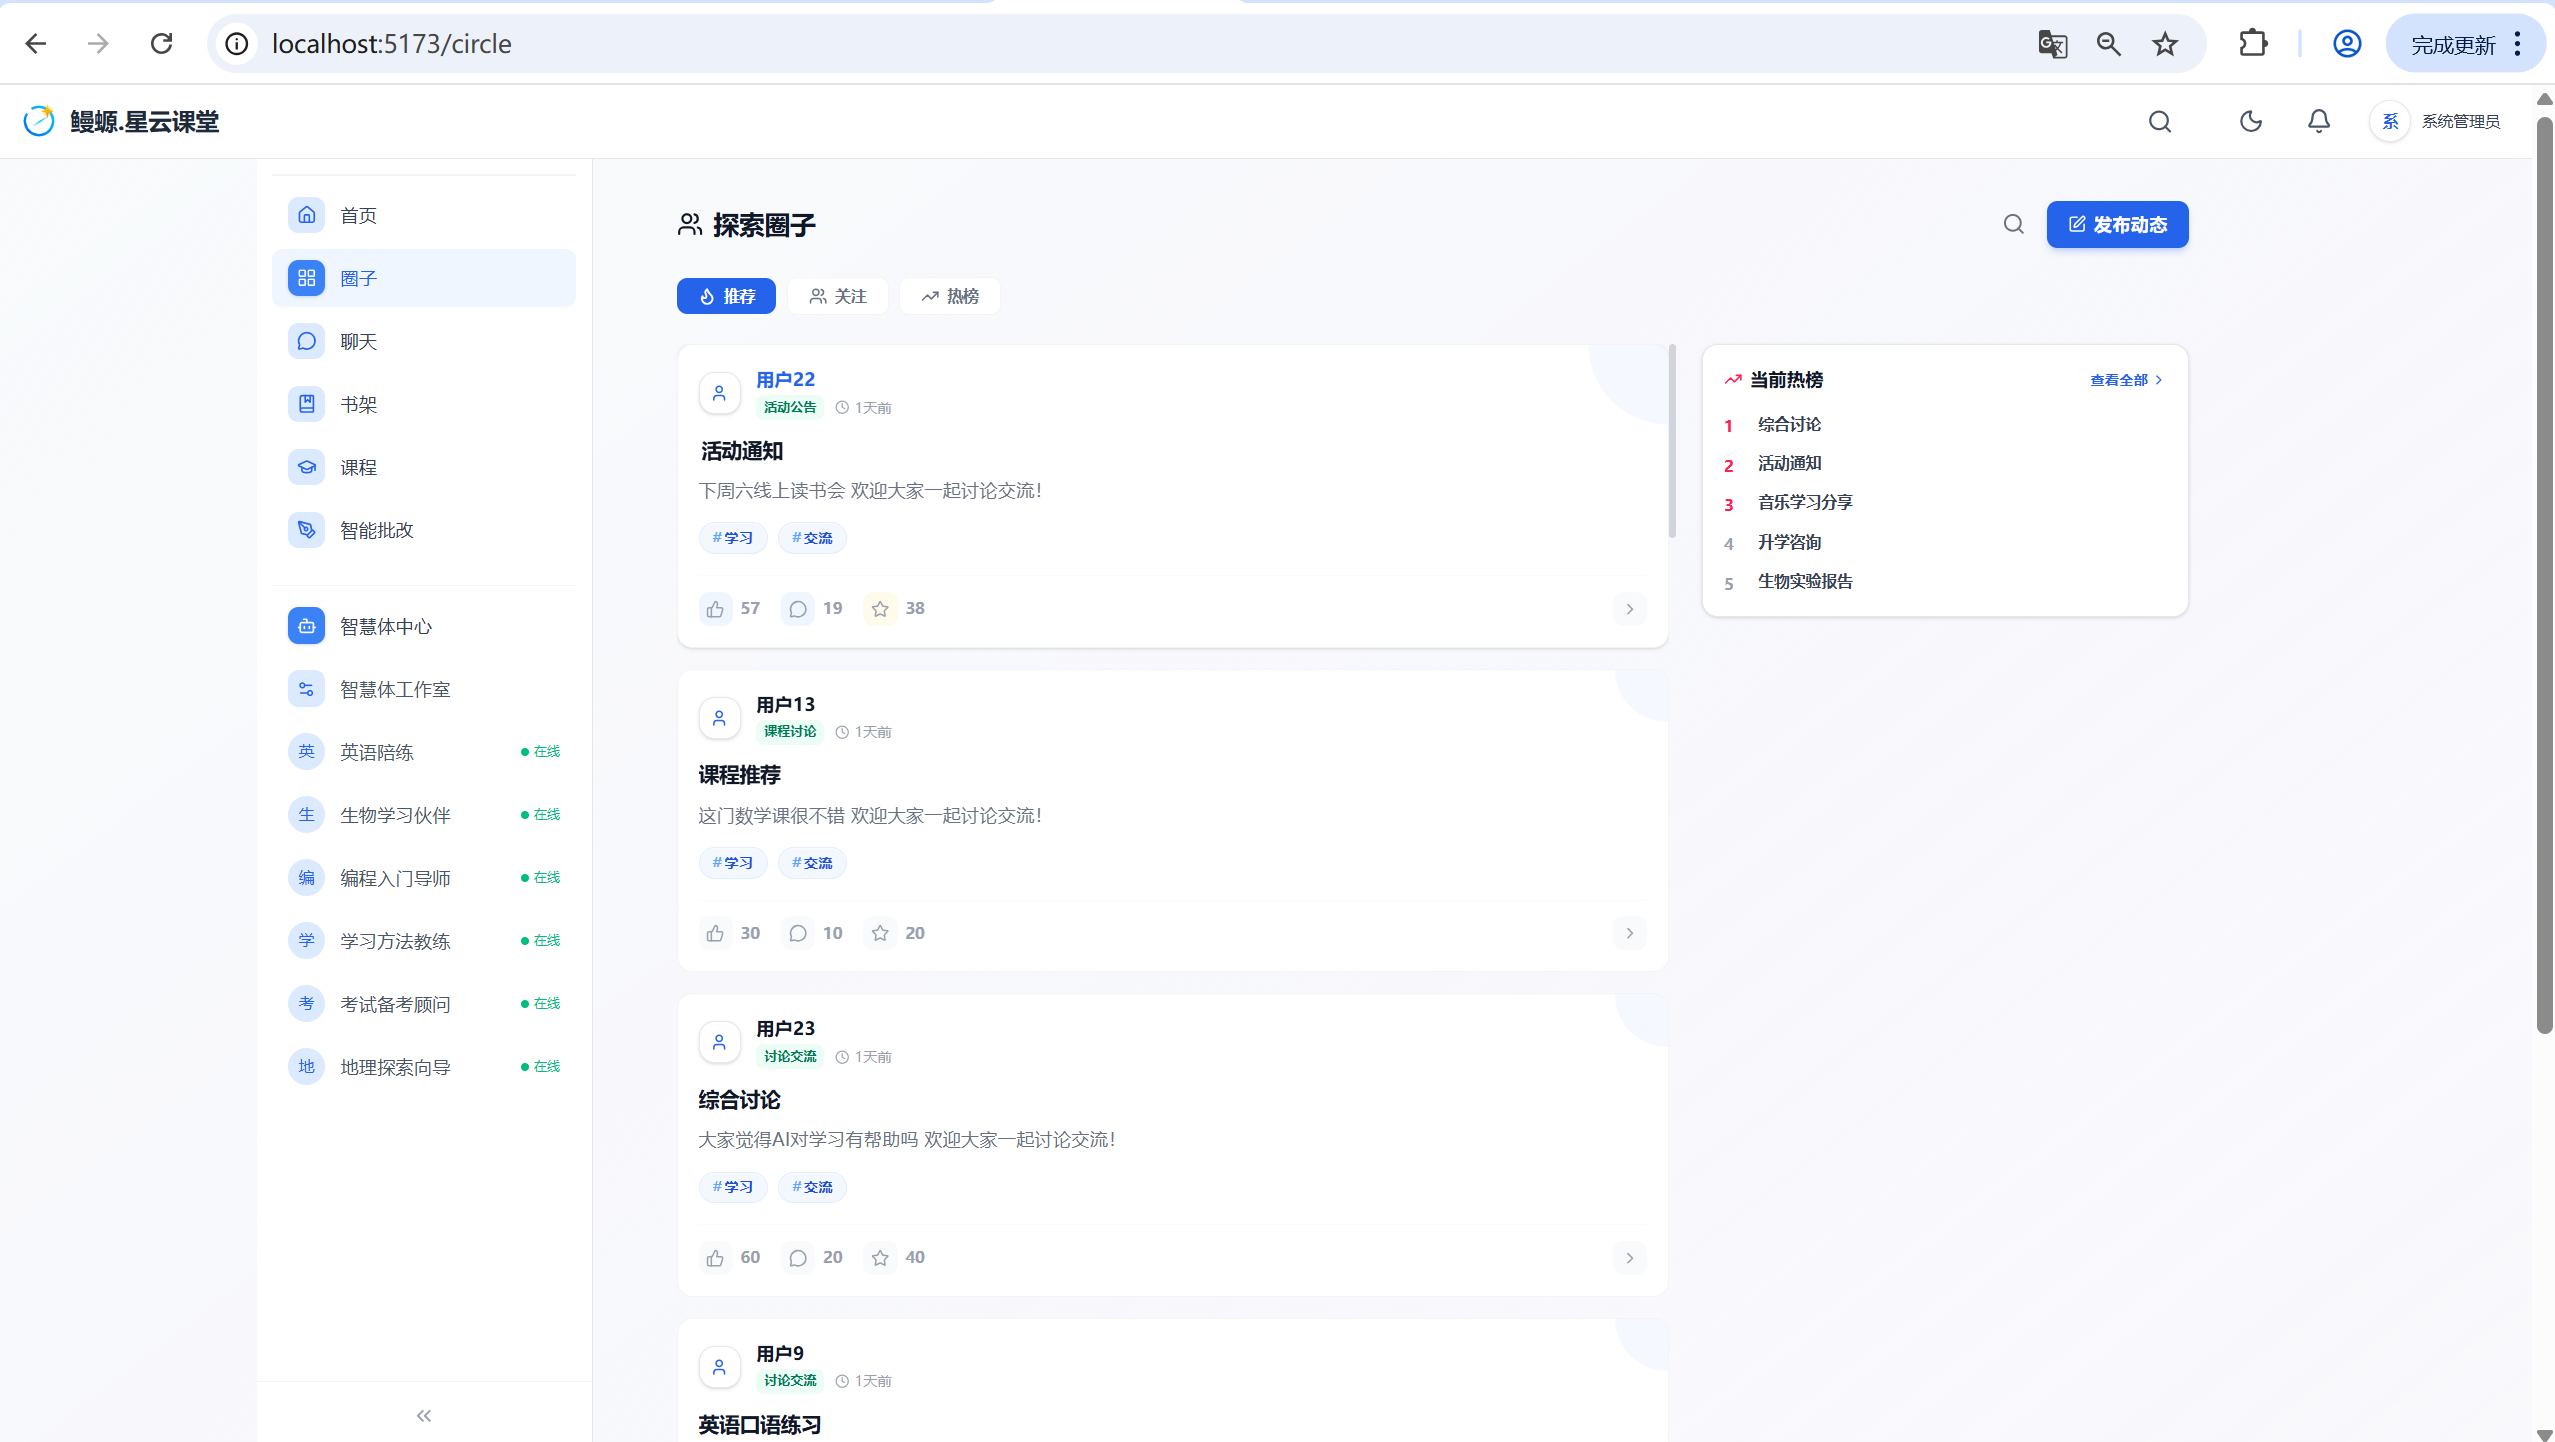Click the 查看全部 link in 当前热榜

click(x=2126, y=380)
